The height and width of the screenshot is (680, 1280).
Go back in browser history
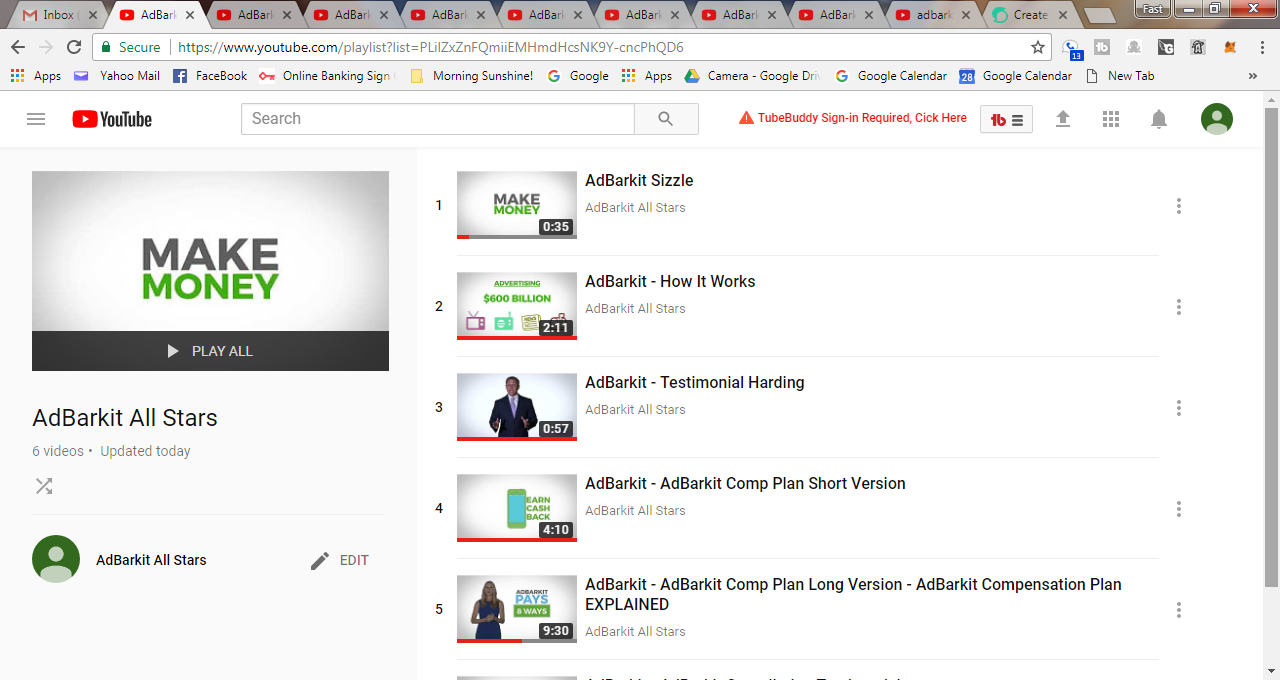pyautogui.click(x=18, y=47)
